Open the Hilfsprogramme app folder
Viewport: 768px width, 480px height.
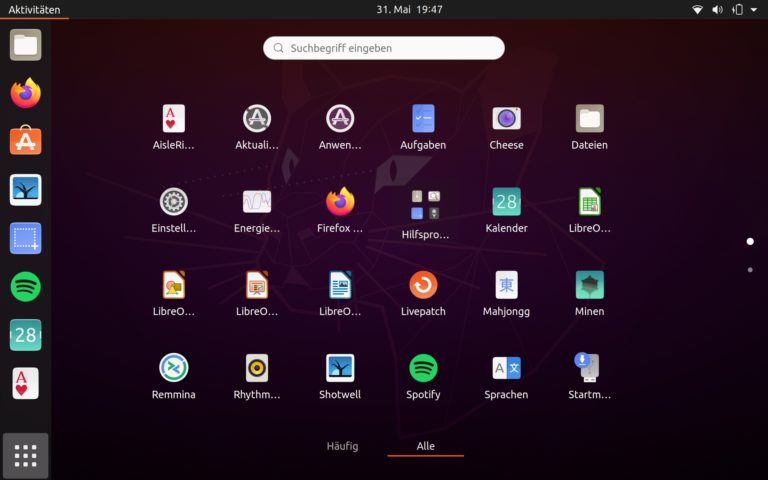[425, 205]
